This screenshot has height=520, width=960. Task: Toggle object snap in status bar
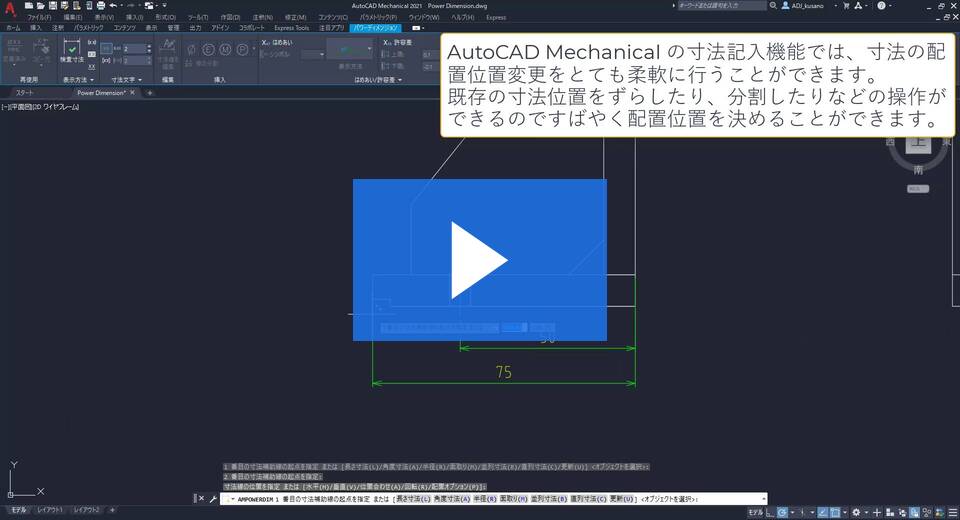coord(834,513)
